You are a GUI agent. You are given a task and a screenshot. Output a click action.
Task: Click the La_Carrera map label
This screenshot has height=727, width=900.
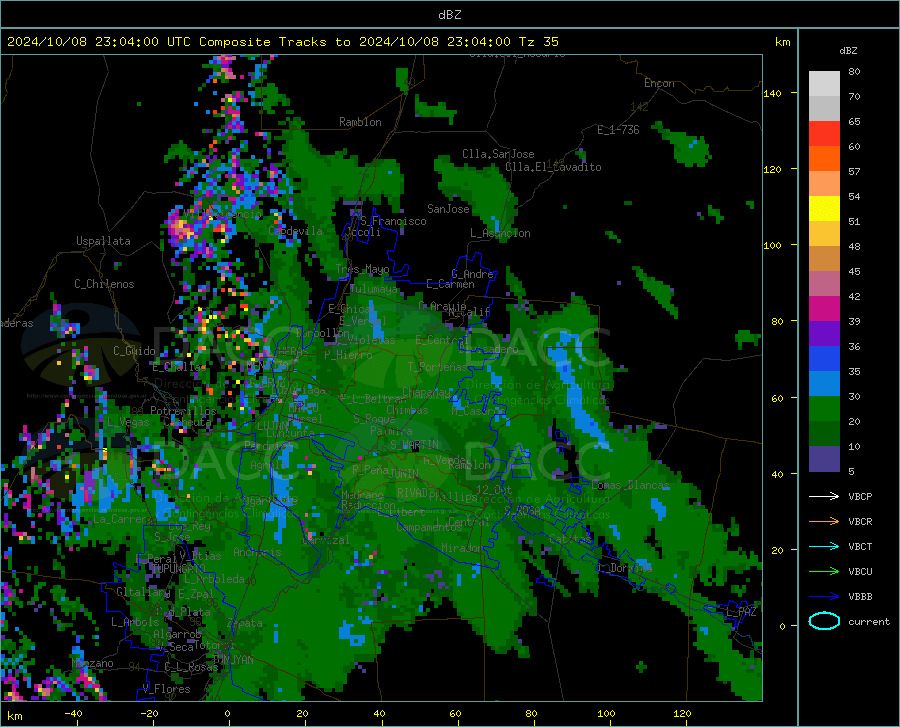123,519
